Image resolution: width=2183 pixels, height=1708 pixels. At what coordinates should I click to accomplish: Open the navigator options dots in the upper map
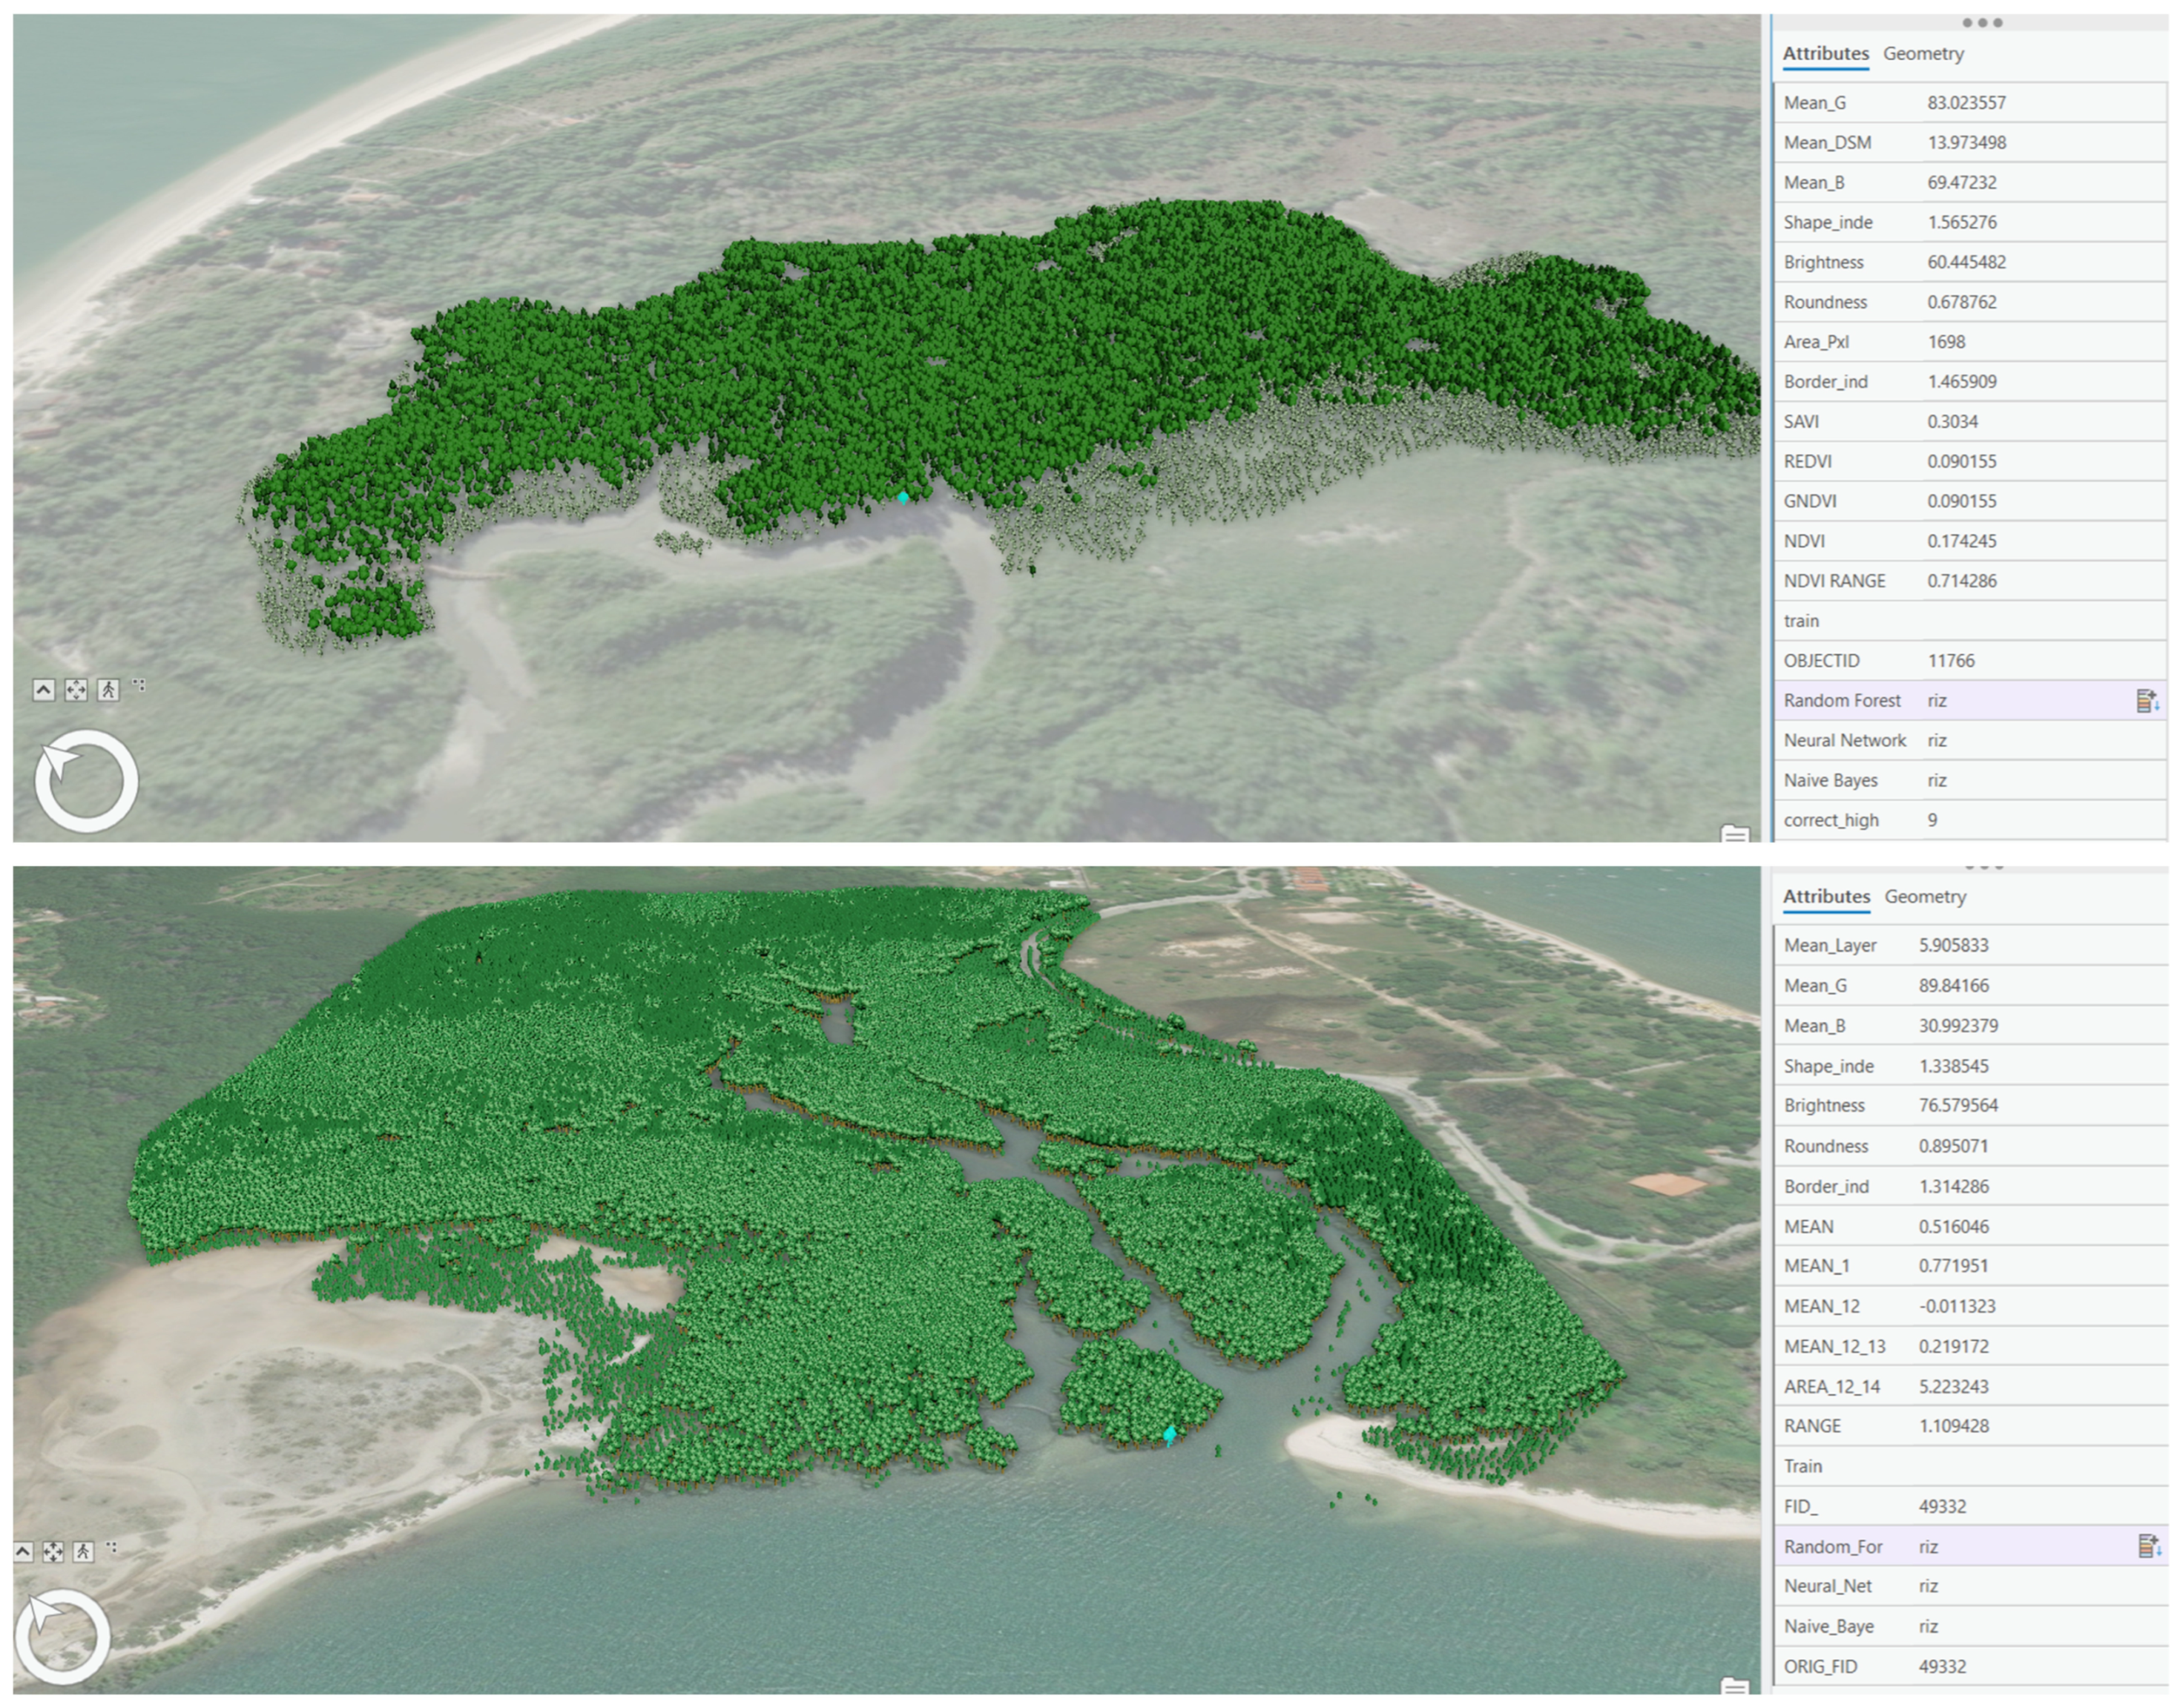pos(139,685)
